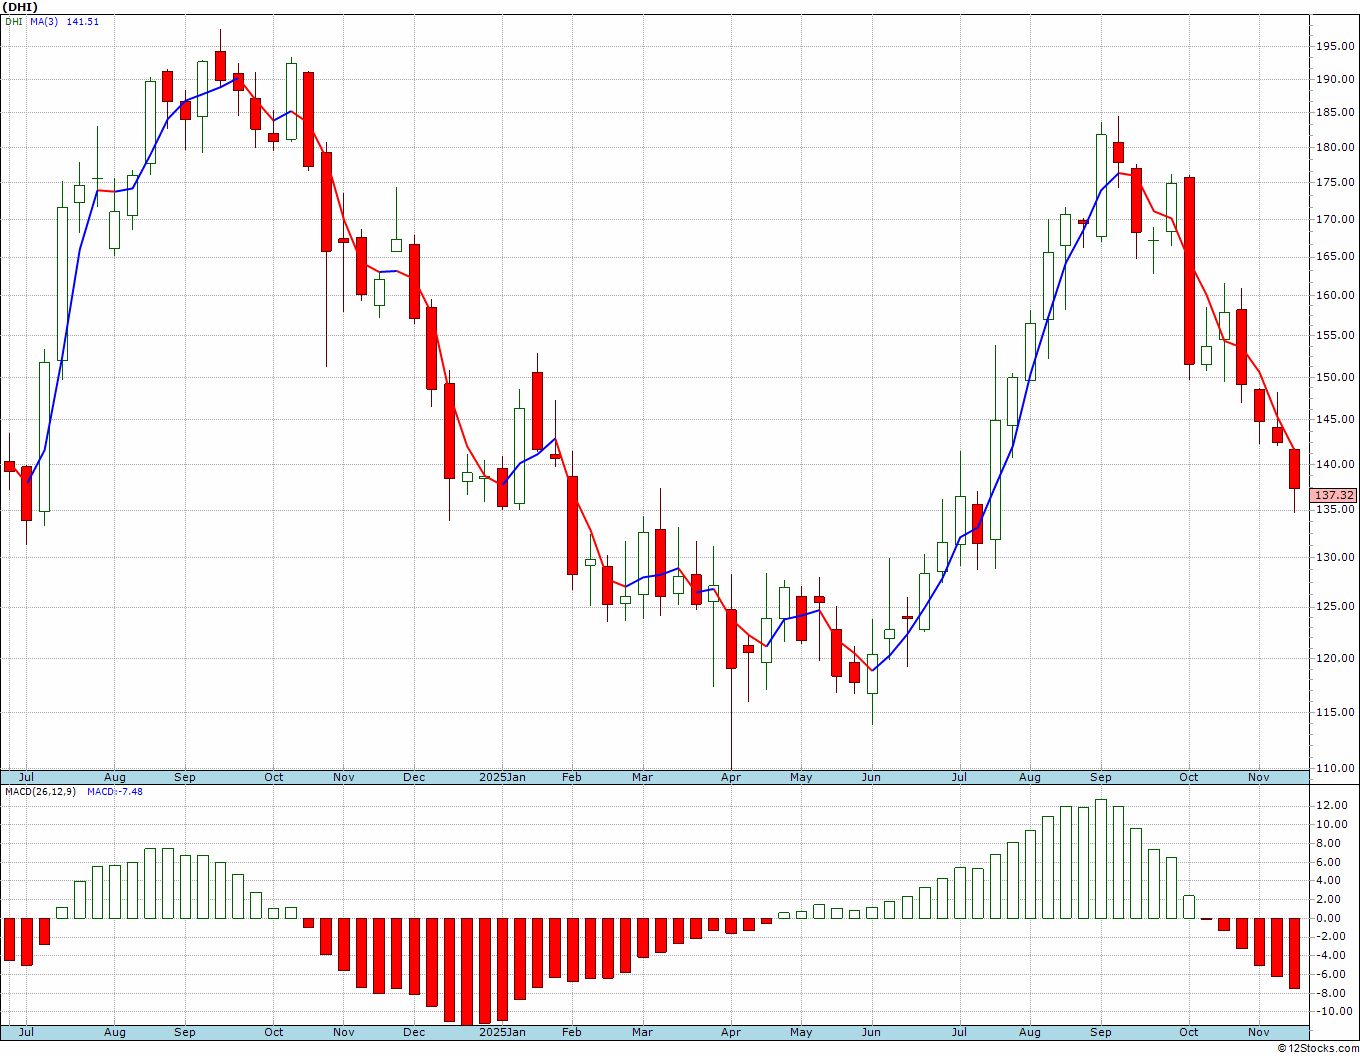
Task: Click the 175.00 price axis label
Action: pos(1335,183)
